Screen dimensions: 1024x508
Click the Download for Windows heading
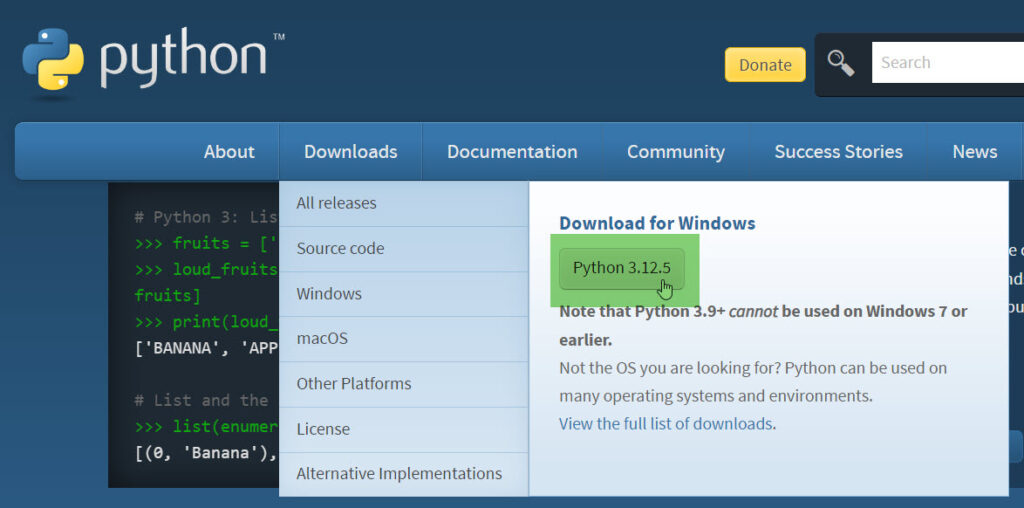(x=657, y=223)
